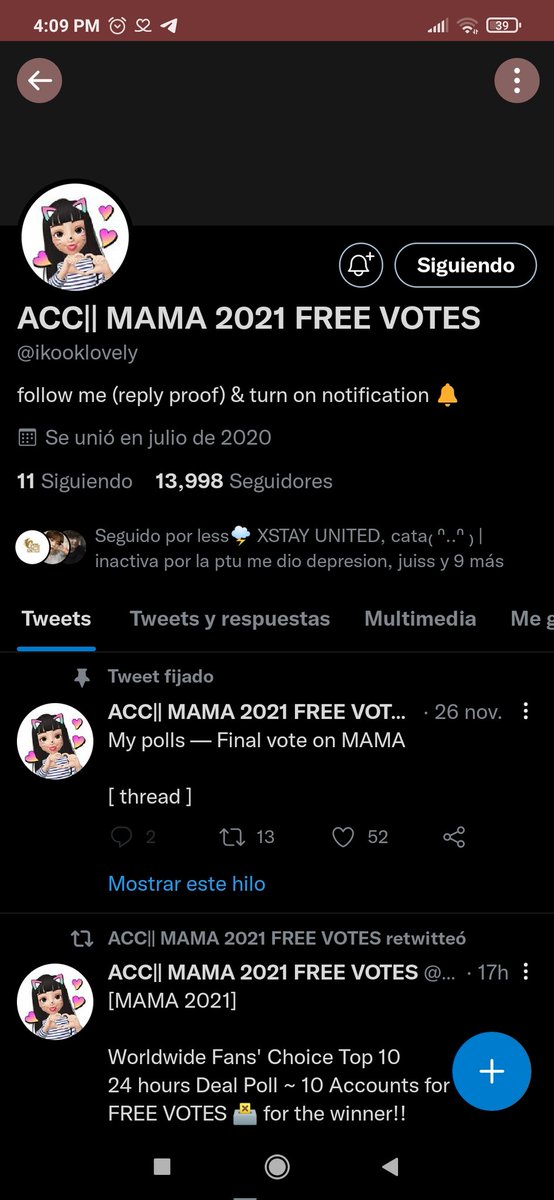Open Mostrar este hilo link
The height and width of the screenshot is (1200, 554).
coord(187,884)
